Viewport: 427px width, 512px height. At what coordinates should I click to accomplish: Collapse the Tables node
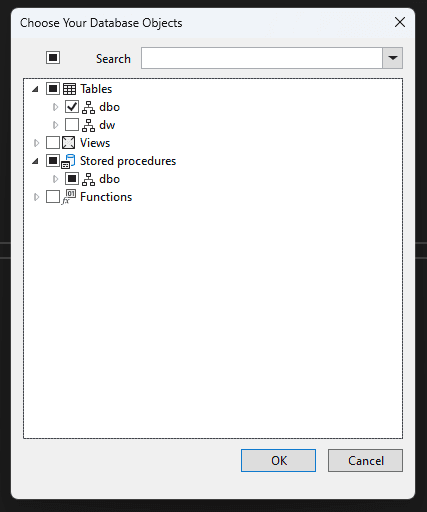click(x=35, y=89)
